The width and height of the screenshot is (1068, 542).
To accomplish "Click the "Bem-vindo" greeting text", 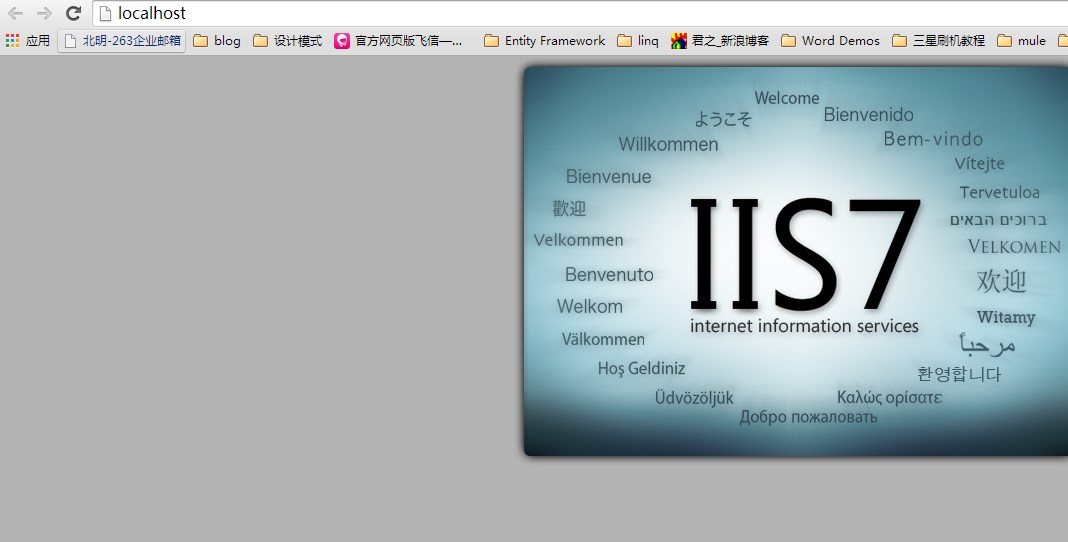I will [933, 139].
